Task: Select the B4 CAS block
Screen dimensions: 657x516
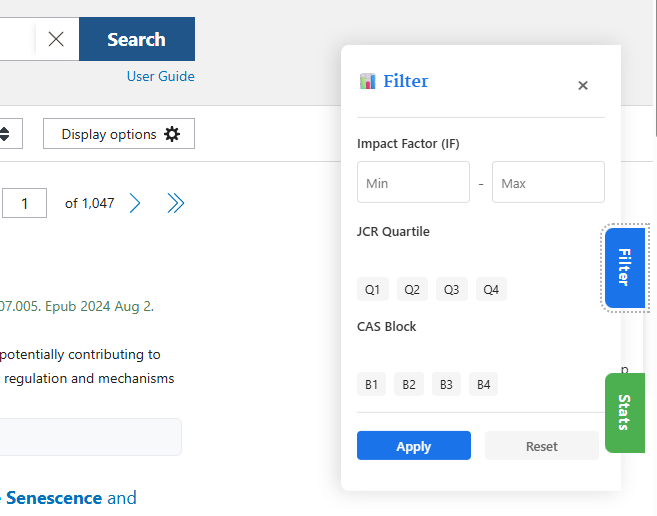Action: pos(484,384)
